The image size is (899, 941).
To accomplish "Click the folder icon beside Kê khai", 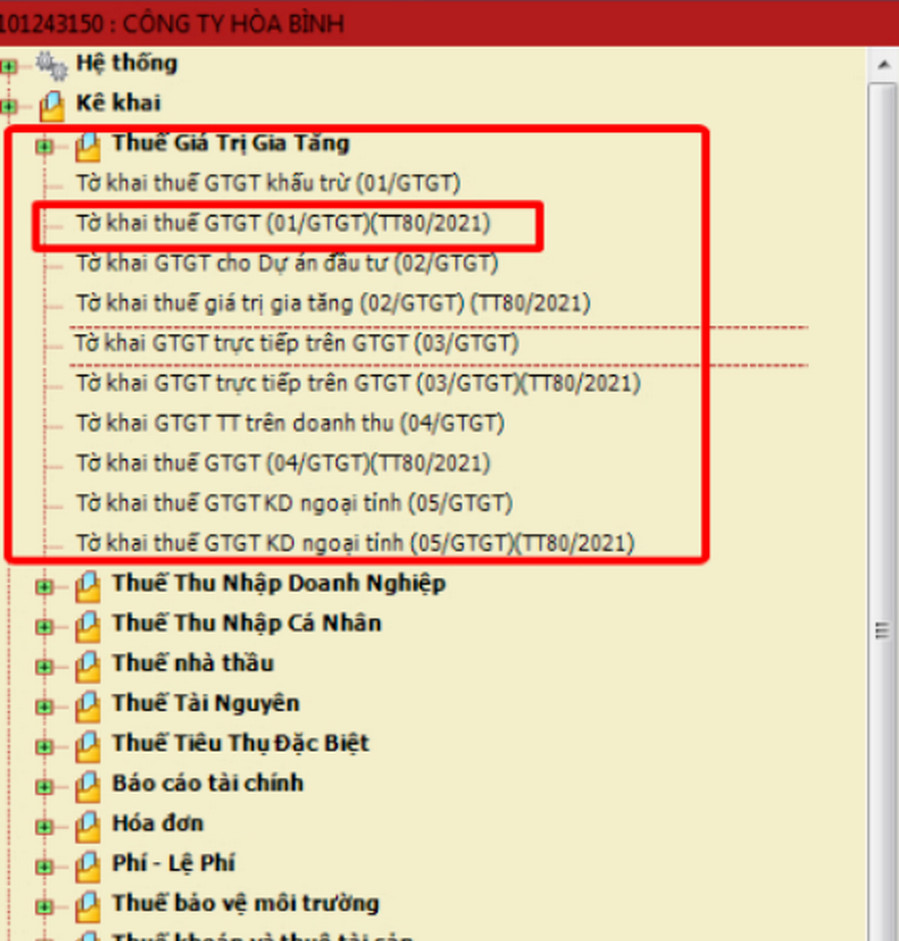I will [x=52, y=106].
